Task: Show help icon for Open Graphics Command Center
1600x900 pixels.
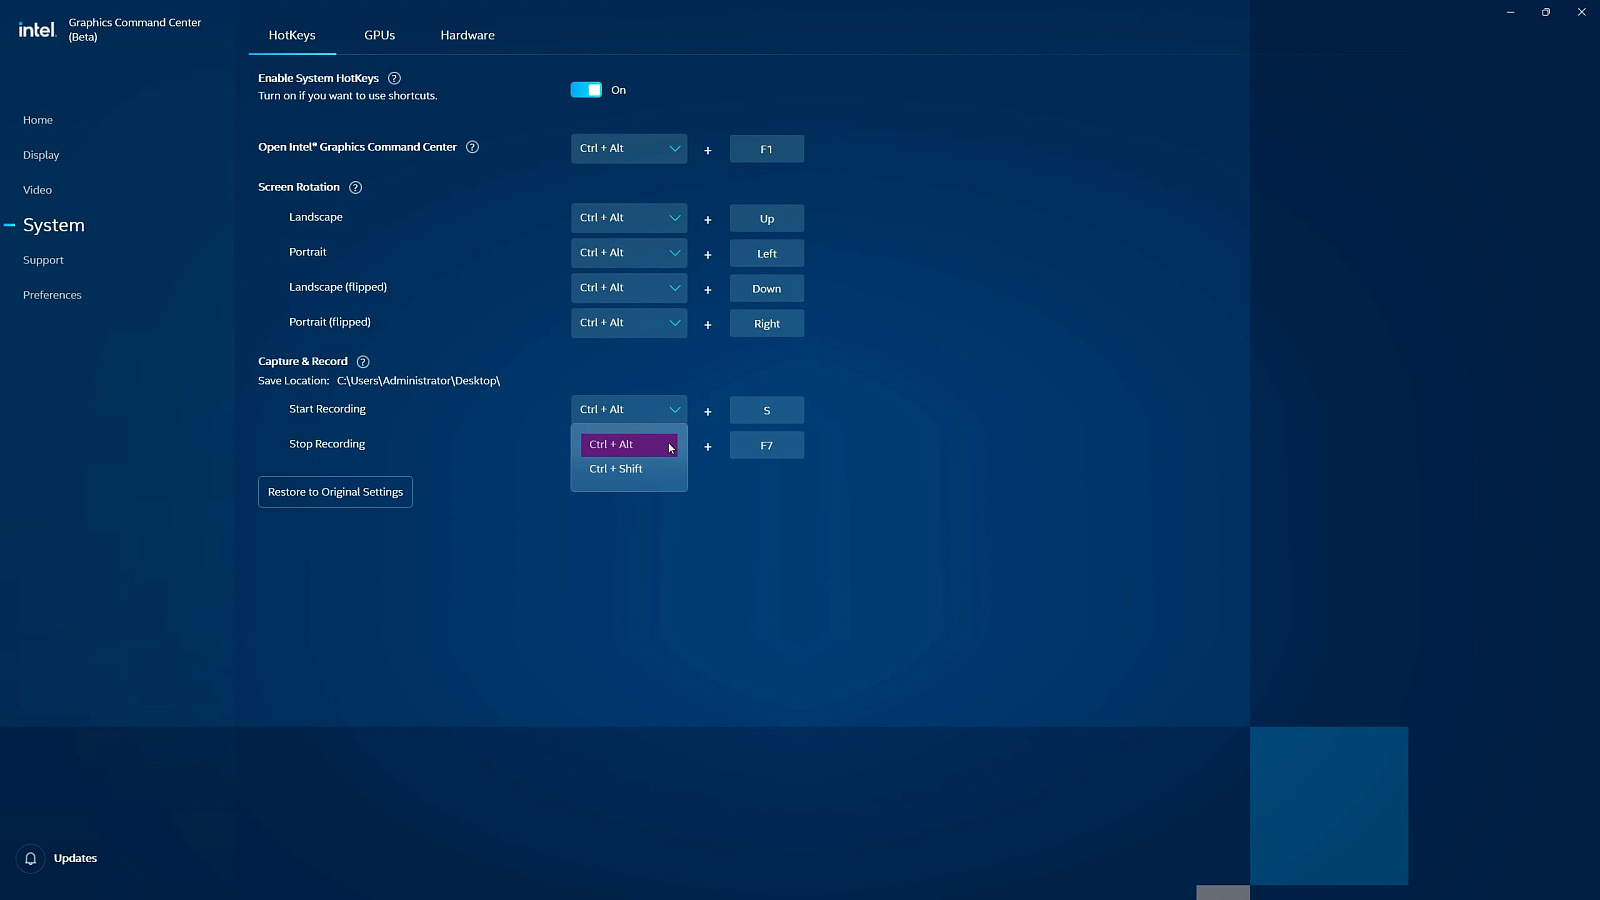Action: [x=473, y=147]
